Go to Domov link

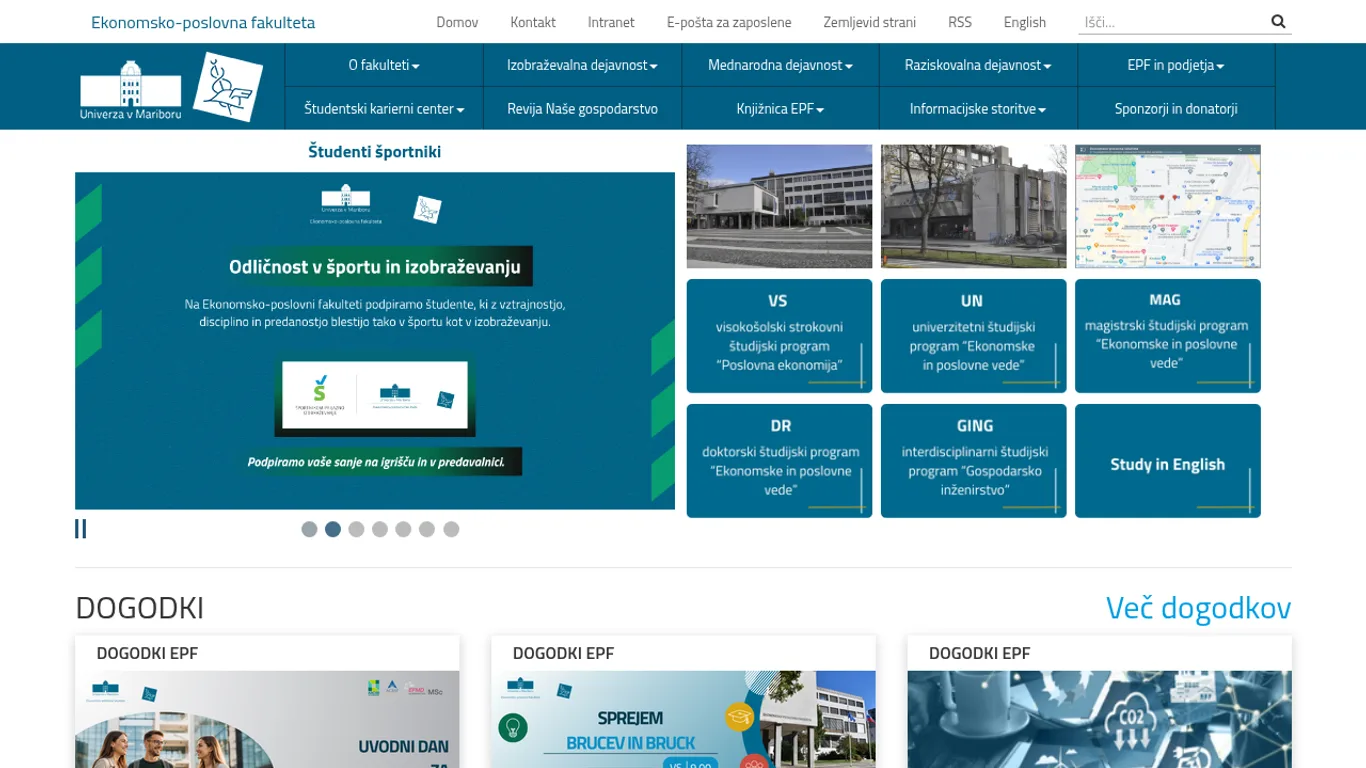click(457, 22)
